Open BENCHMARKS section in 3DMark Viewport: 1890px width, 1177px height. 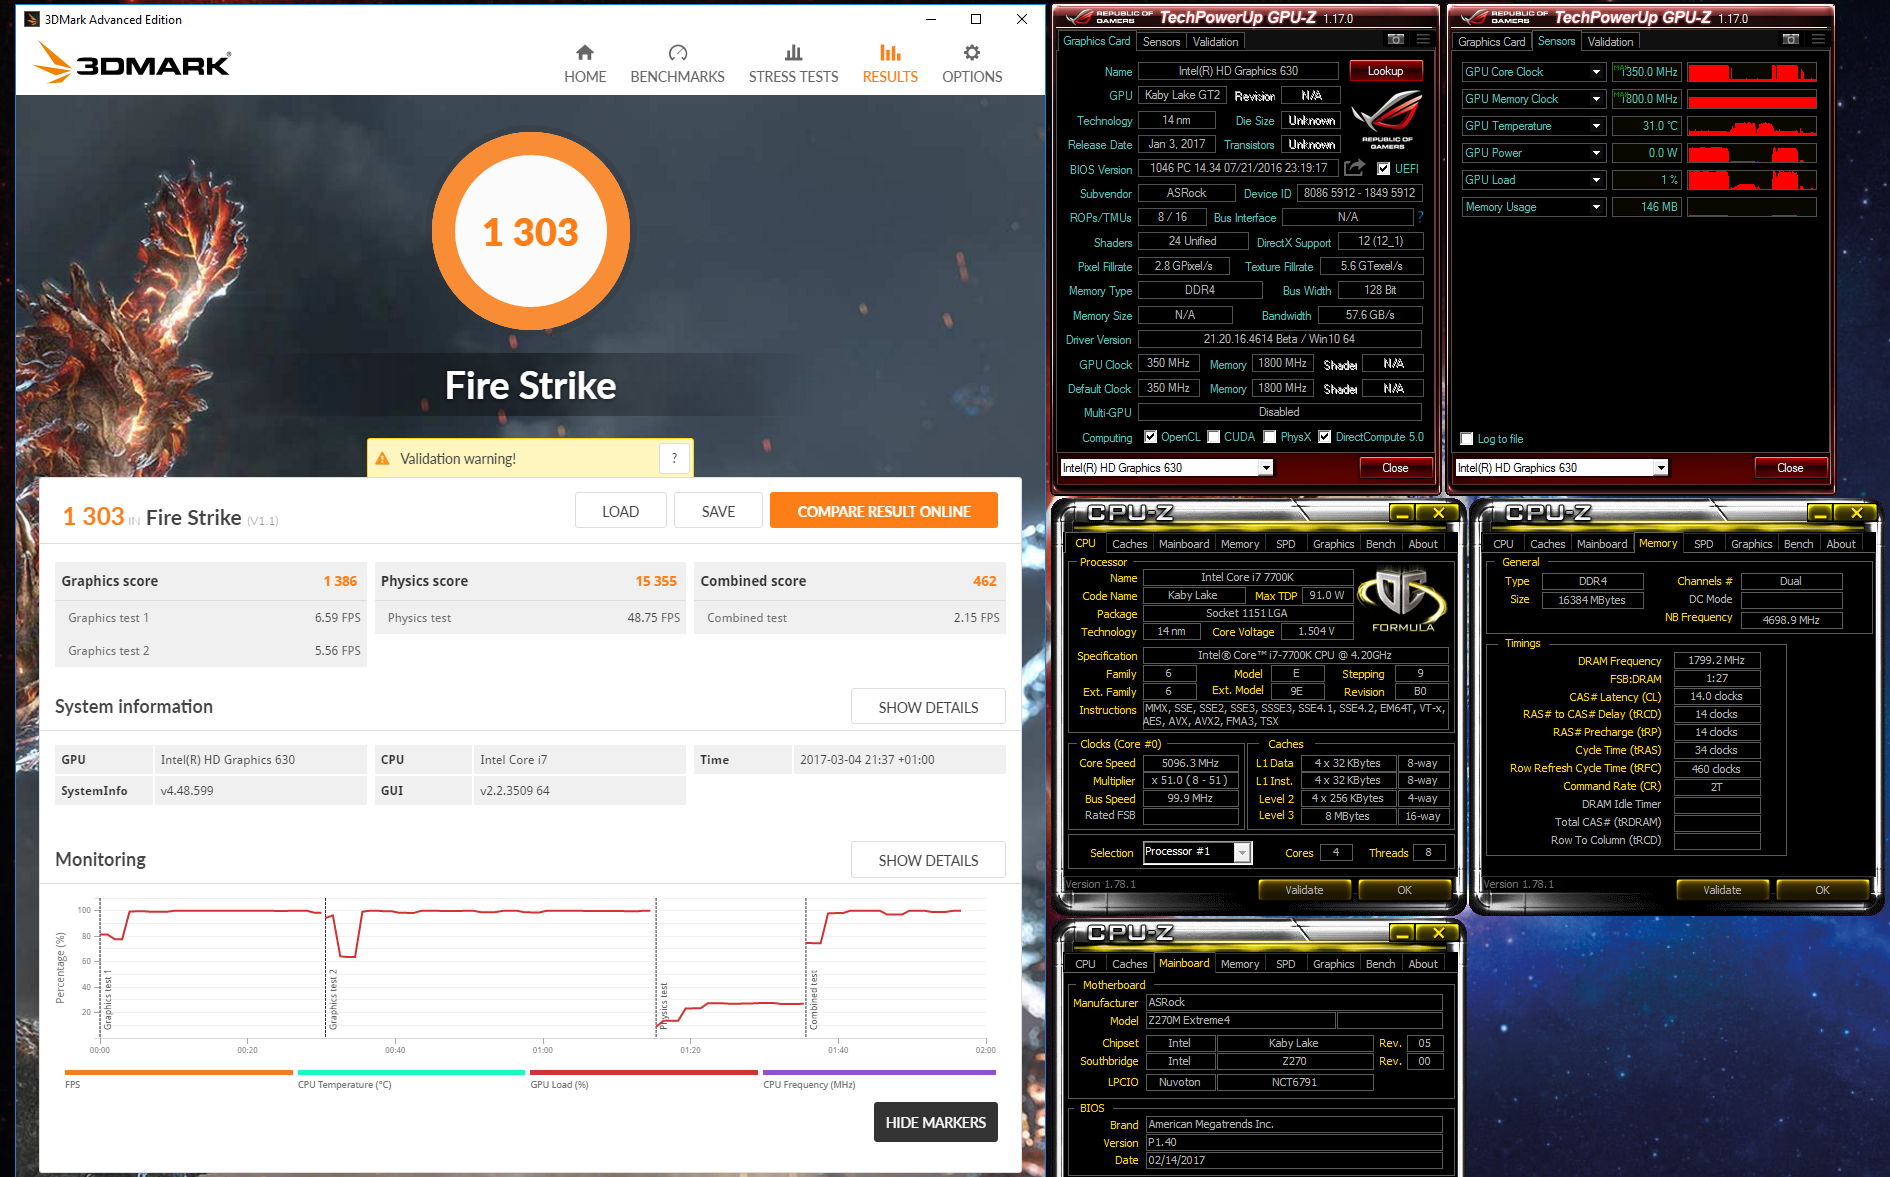pyautogui.click(x=677, y=64)
